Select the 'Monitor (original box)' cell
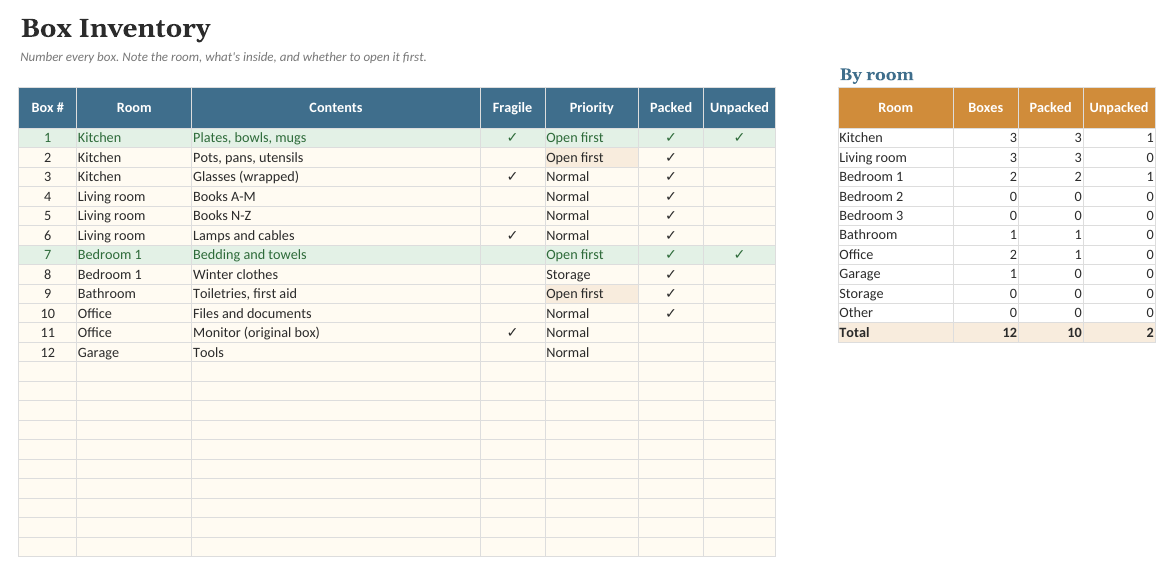This screenshot has height=575, width=1174. (x=335, y=332)
